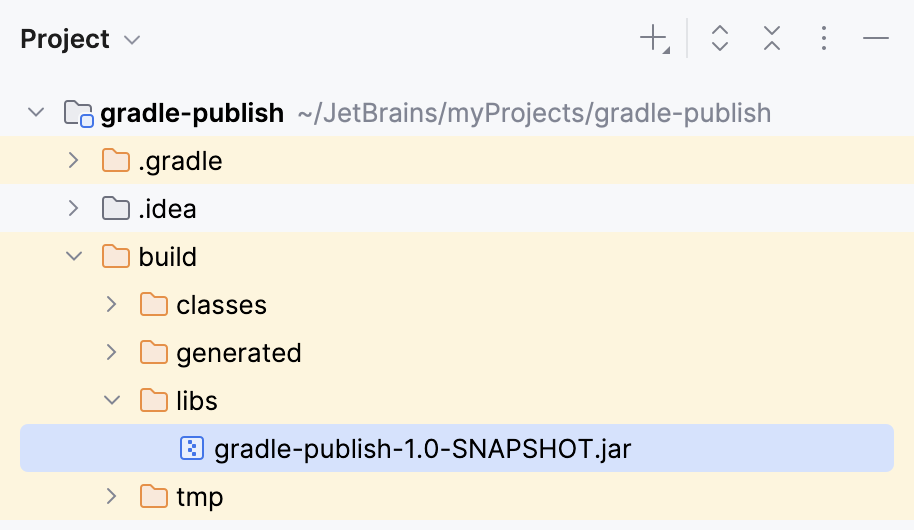Select gradle-publish-1.0-SNAPSHOT.jar file
The image size is (914, 530).
tap(422, 449)
